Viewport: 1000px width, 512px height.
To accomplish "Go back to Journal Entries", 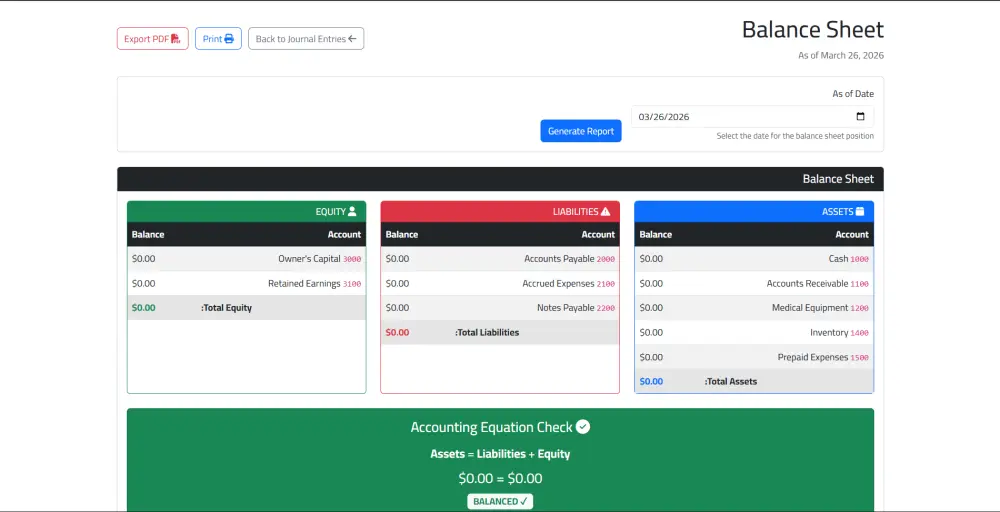I will (x=306, y=39).
